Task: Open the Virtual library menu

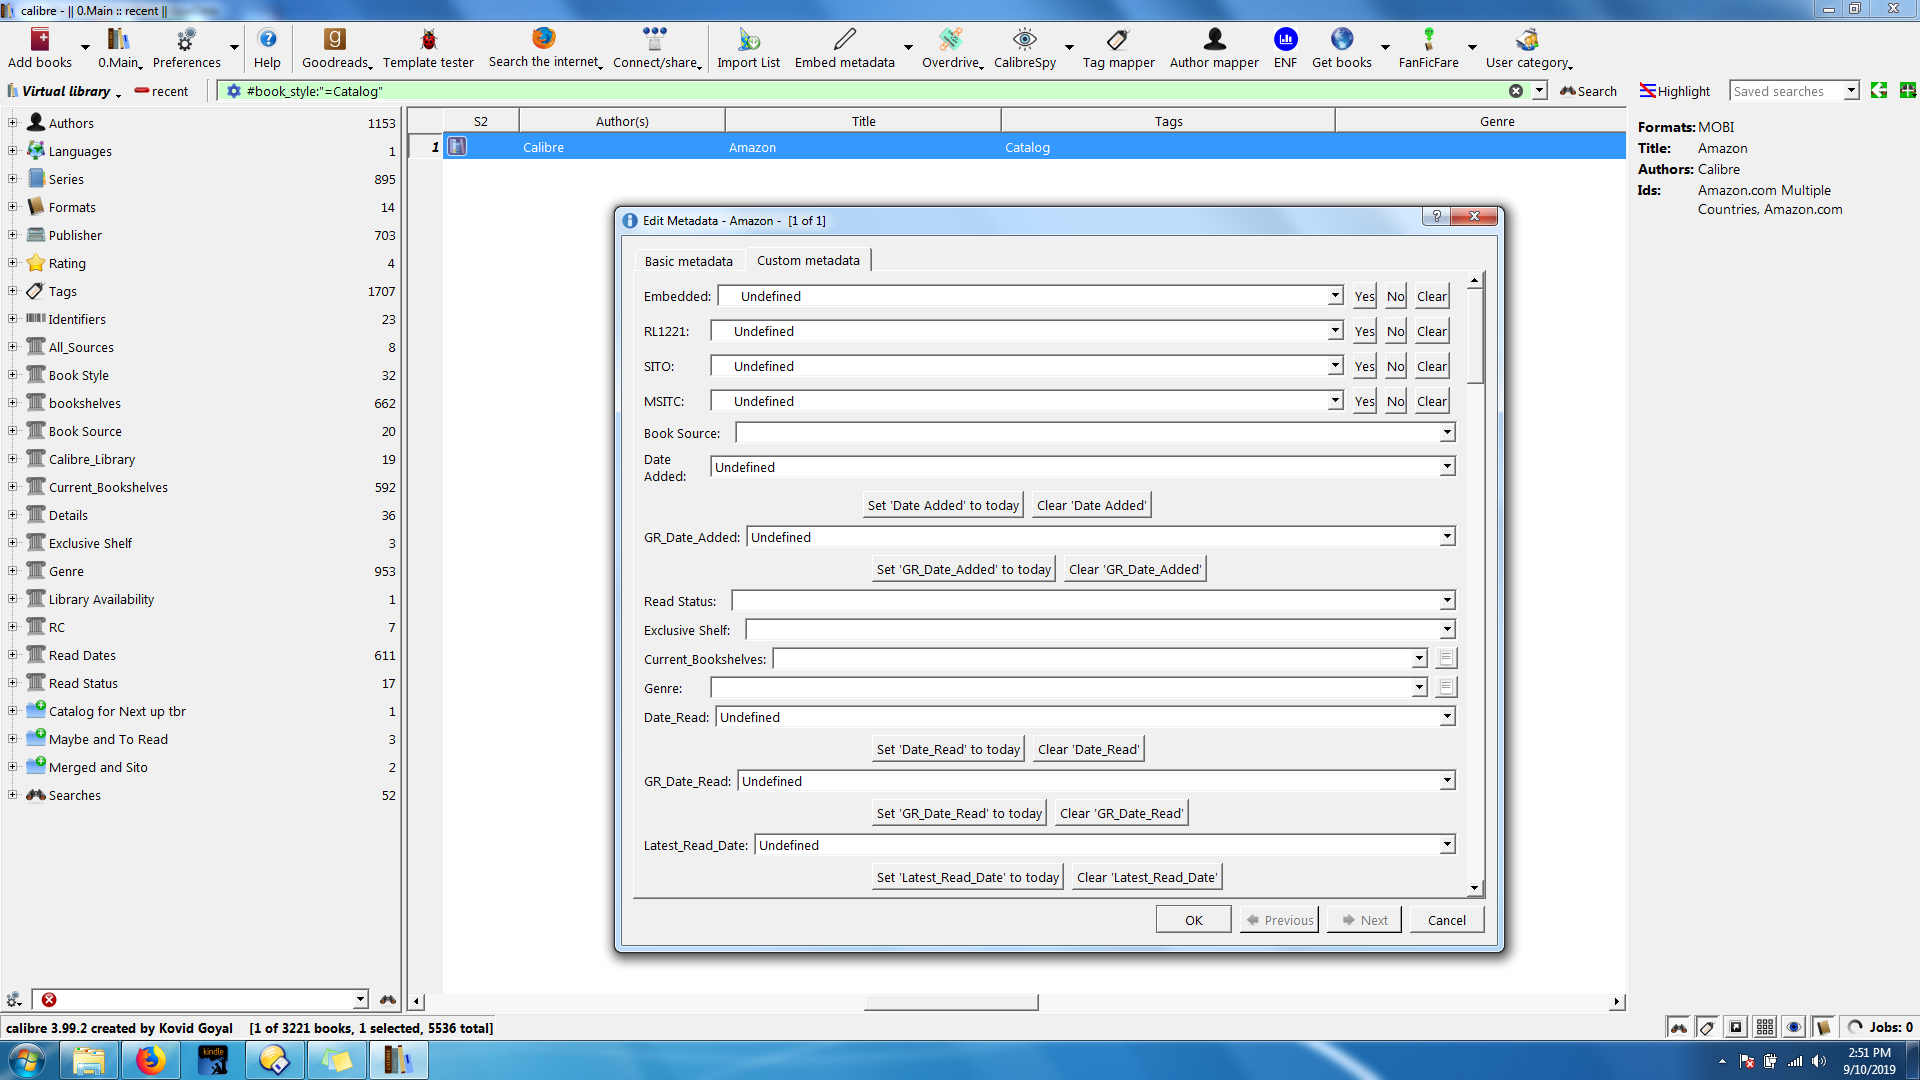Action: point(66,91)
